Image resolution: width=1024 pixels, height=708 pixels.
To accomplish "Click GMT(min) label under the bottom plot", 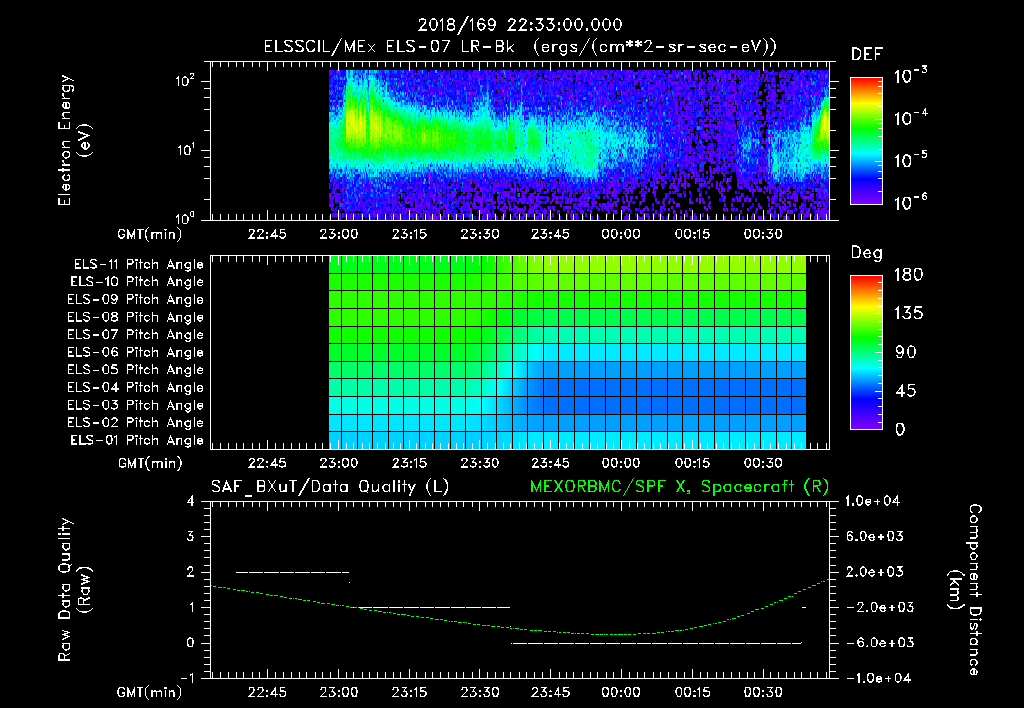I will pyautogui.click(x=150, y=692).
